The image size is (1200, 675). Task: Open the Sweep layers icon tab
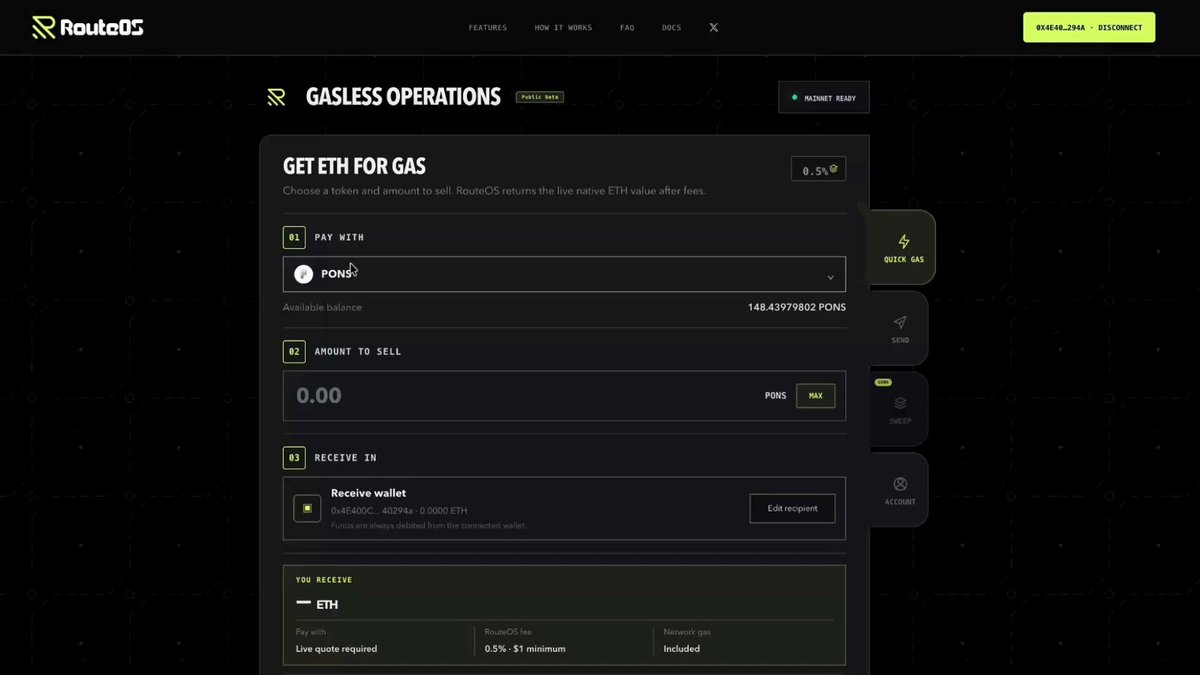[x=900, y=403]
